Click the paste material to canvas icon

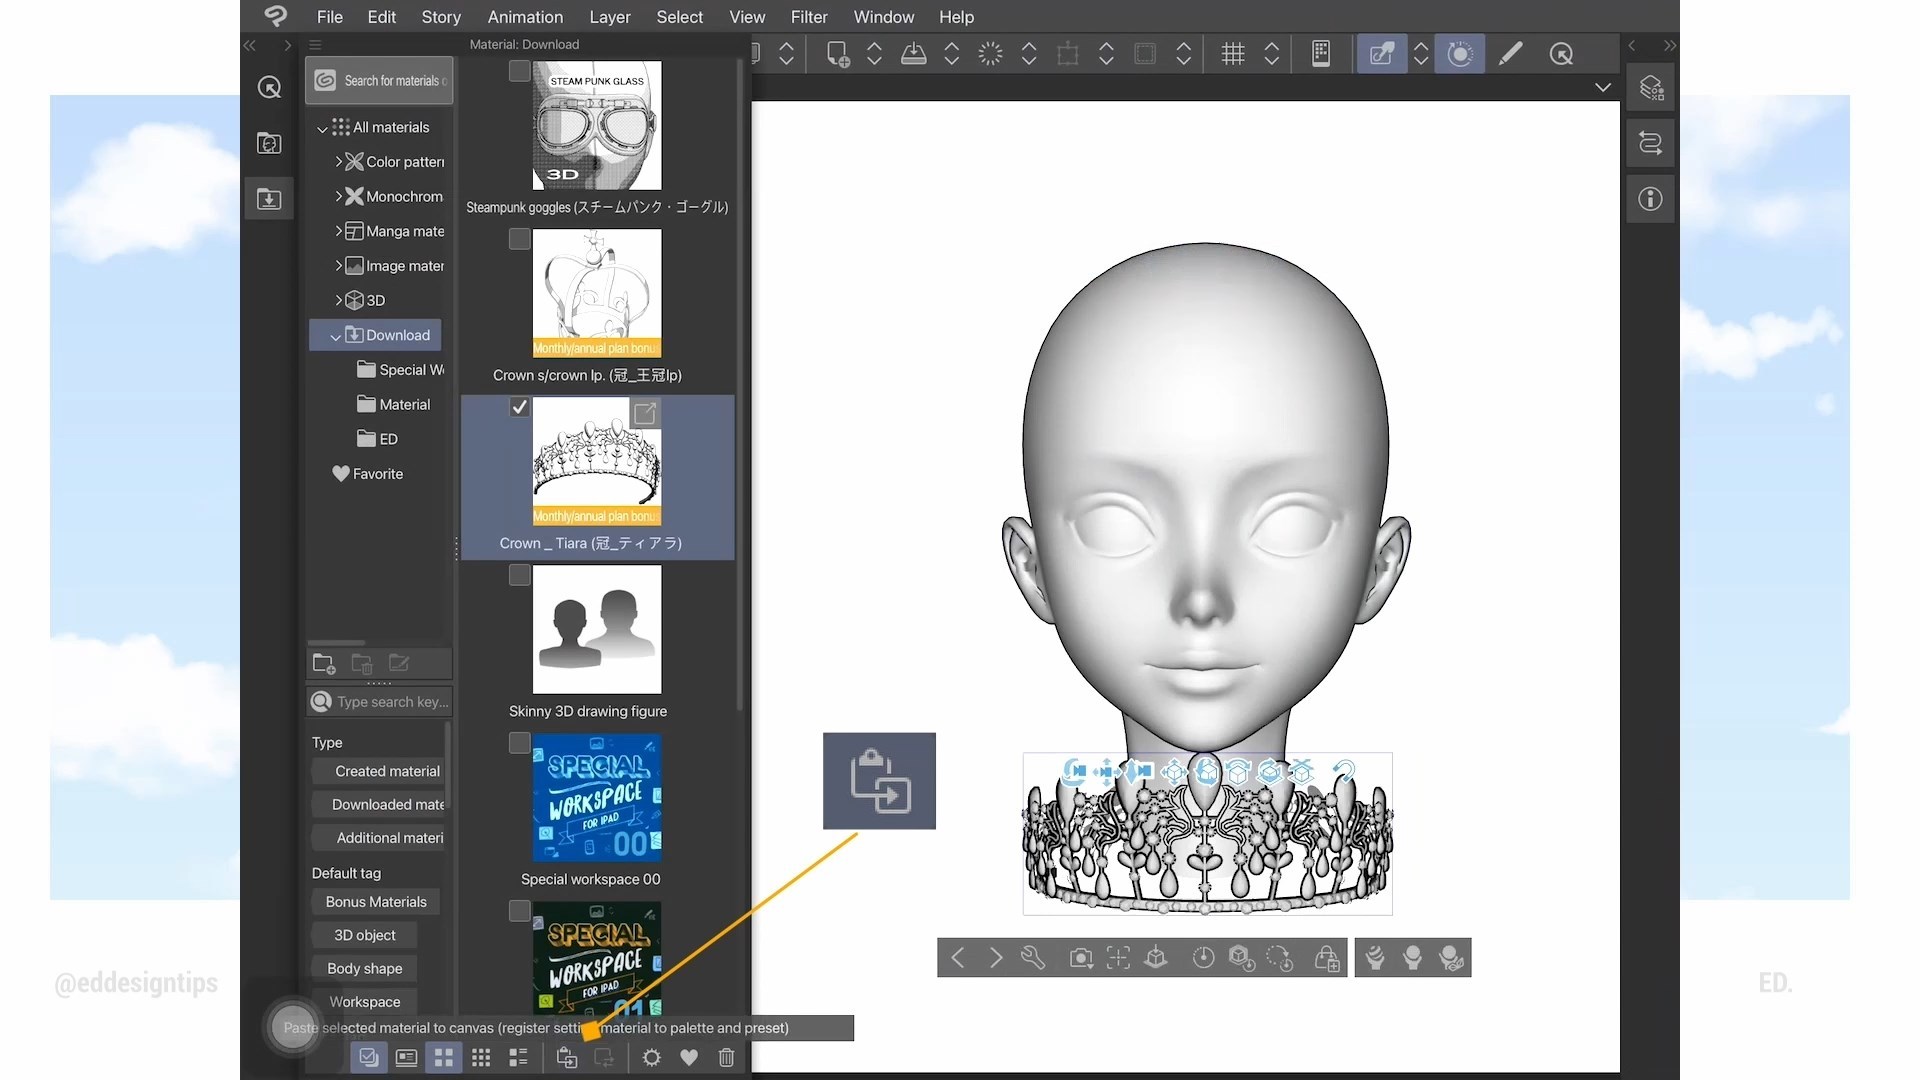(x=567, y=1057)
